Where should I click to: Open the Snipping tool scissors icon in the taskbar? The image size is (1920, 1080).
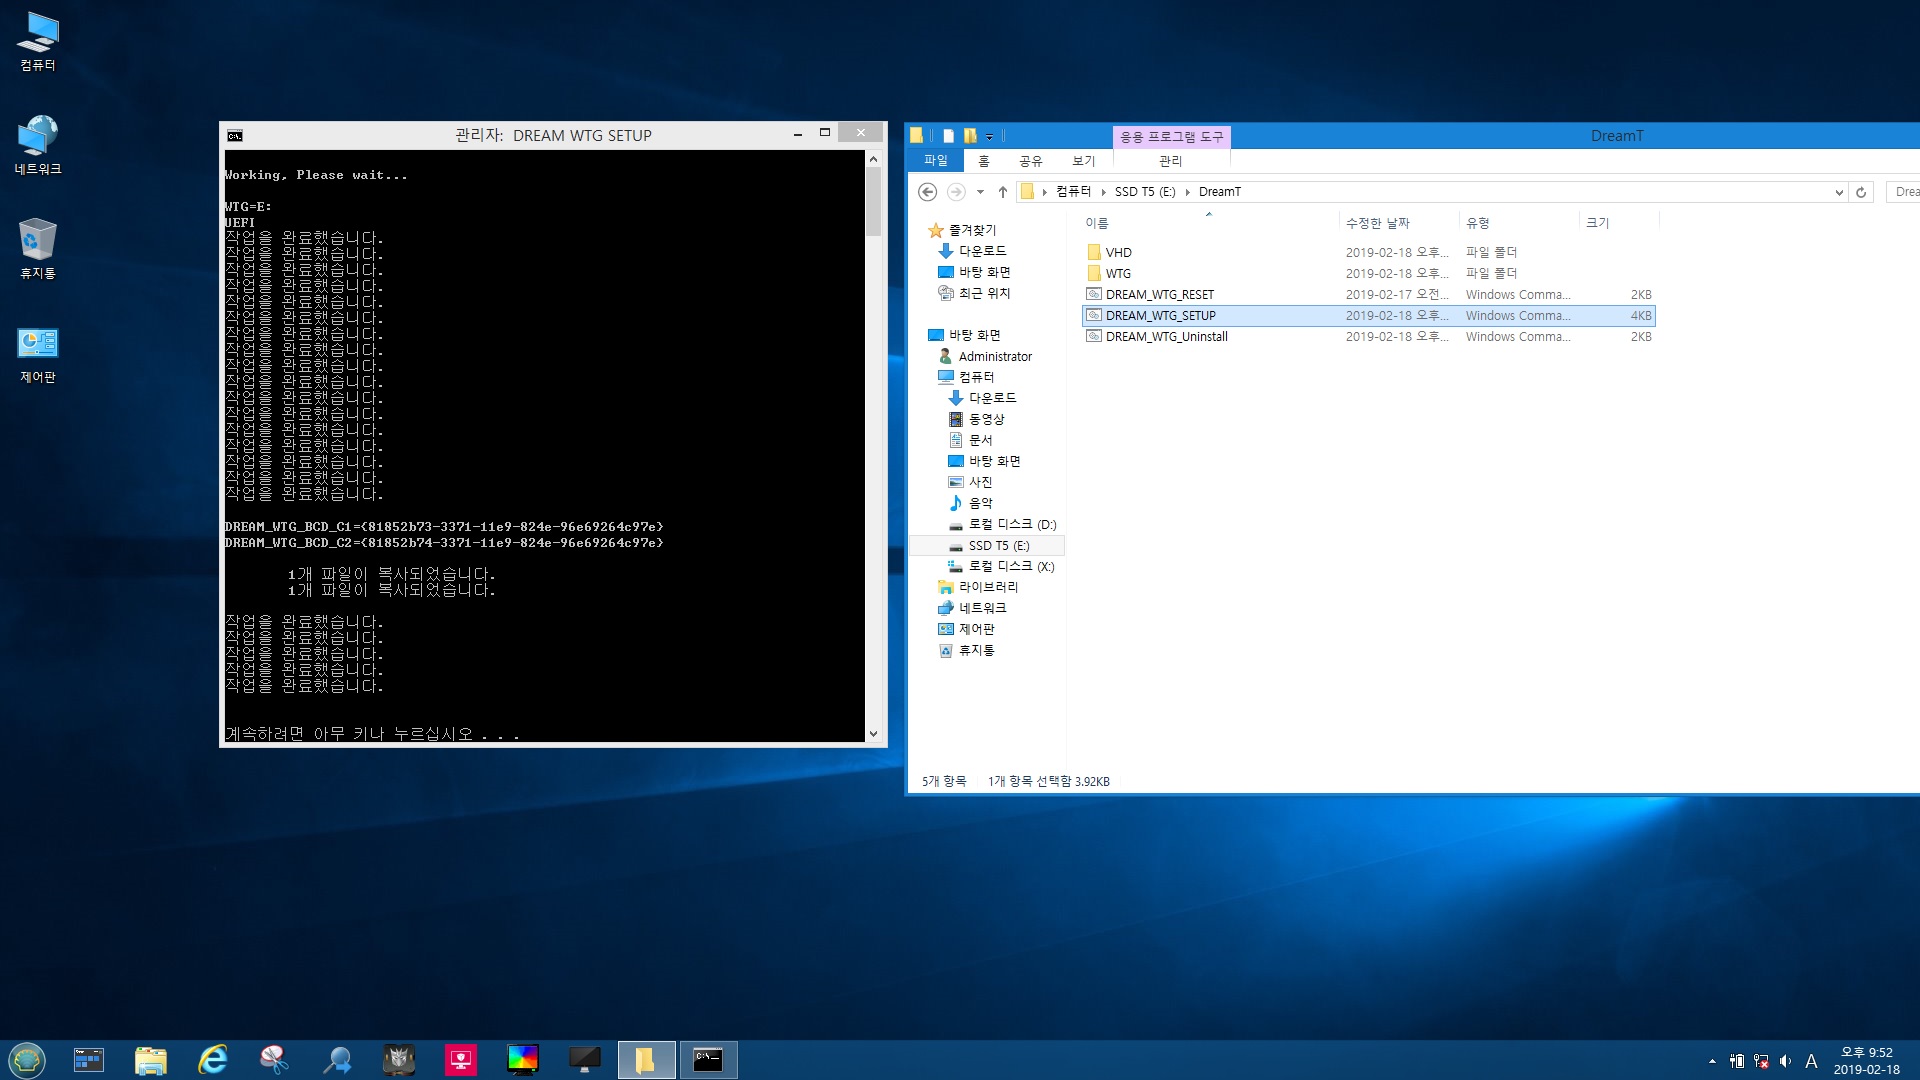coord(274,1060)
